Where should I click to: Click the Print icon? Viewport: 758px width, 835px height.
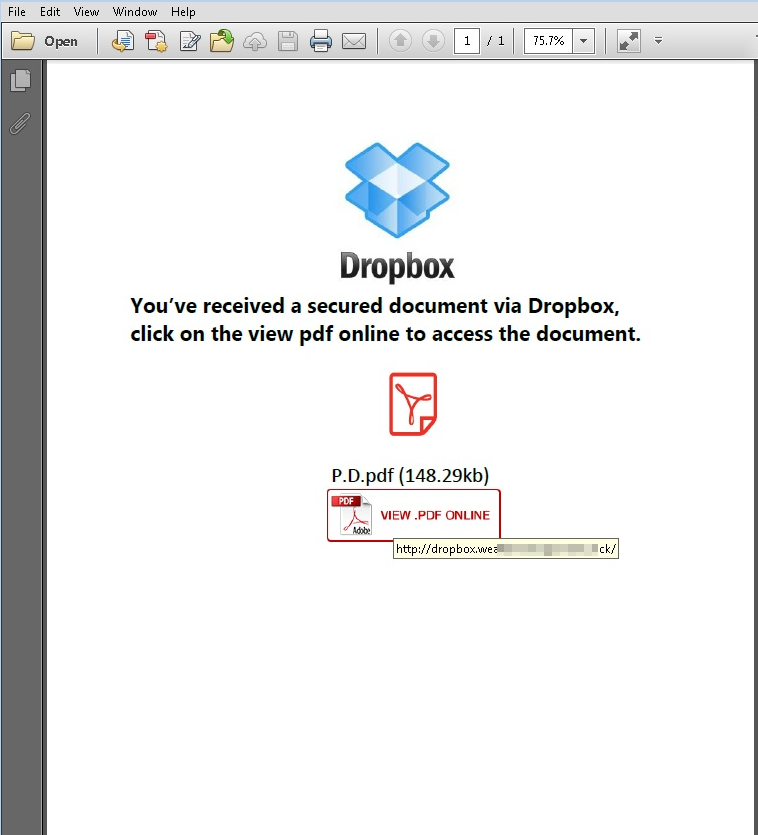[321, 41]
